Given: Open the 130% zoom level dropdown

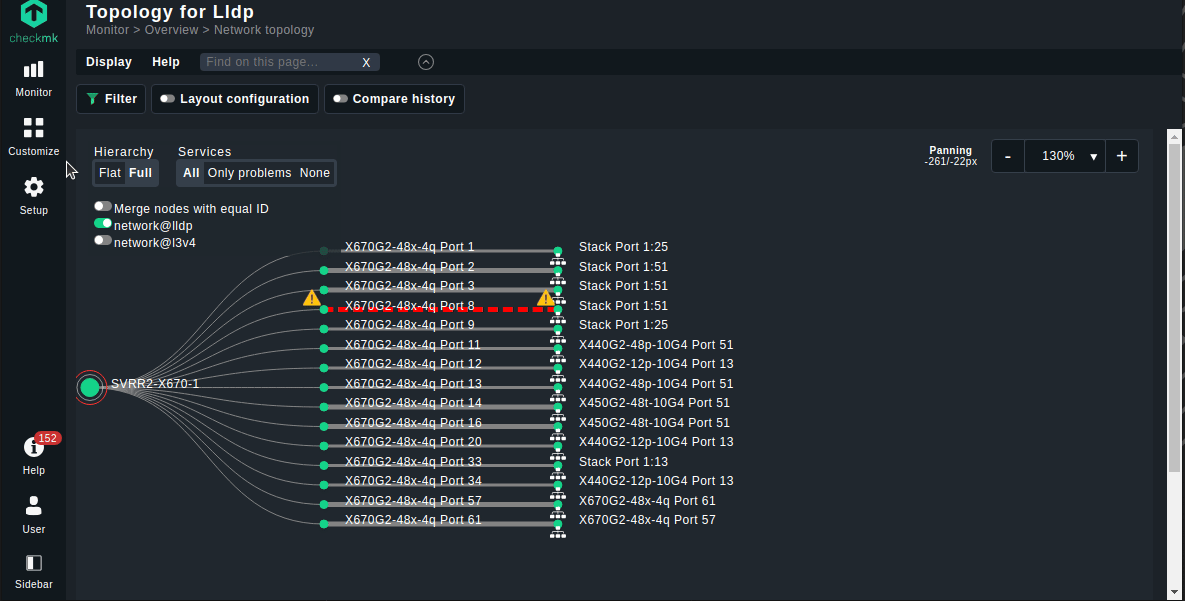Looking at the screenshot, I should (x=1065, y=156).
